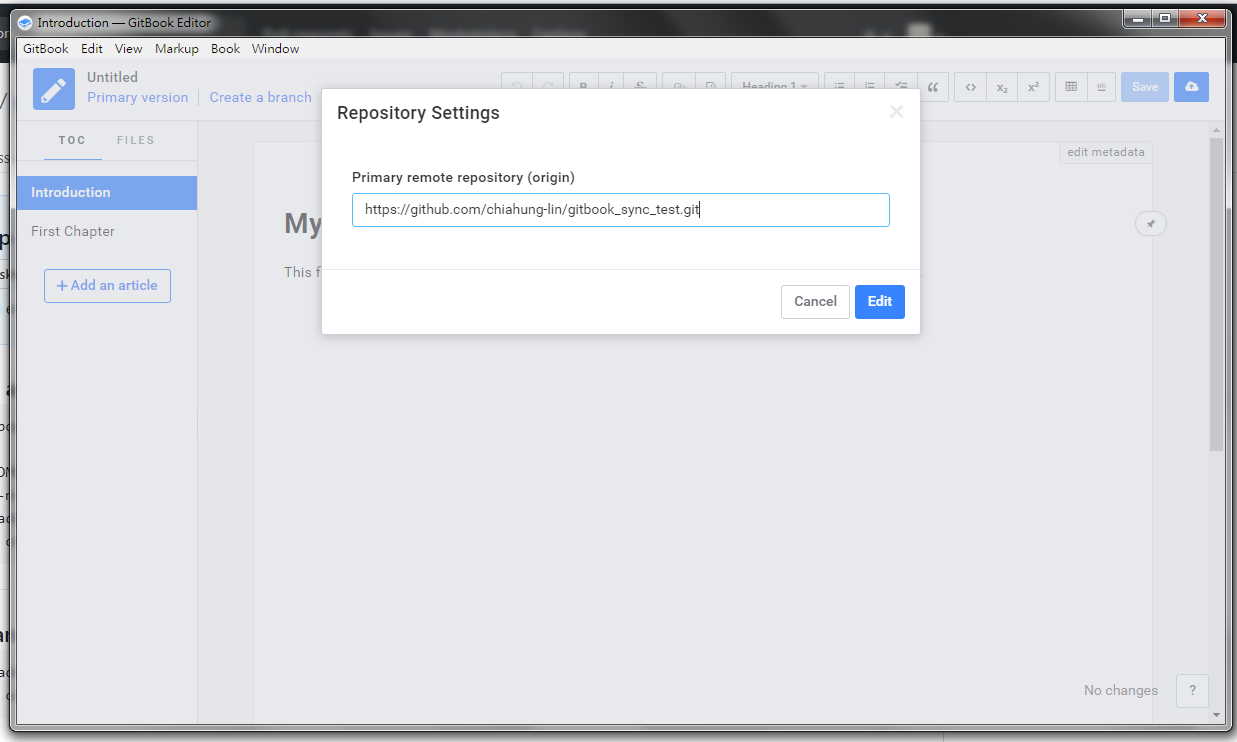Viewport: 1237px width, 742px height.
Task: Click the Create a branch link
Action: coord(260,97)
